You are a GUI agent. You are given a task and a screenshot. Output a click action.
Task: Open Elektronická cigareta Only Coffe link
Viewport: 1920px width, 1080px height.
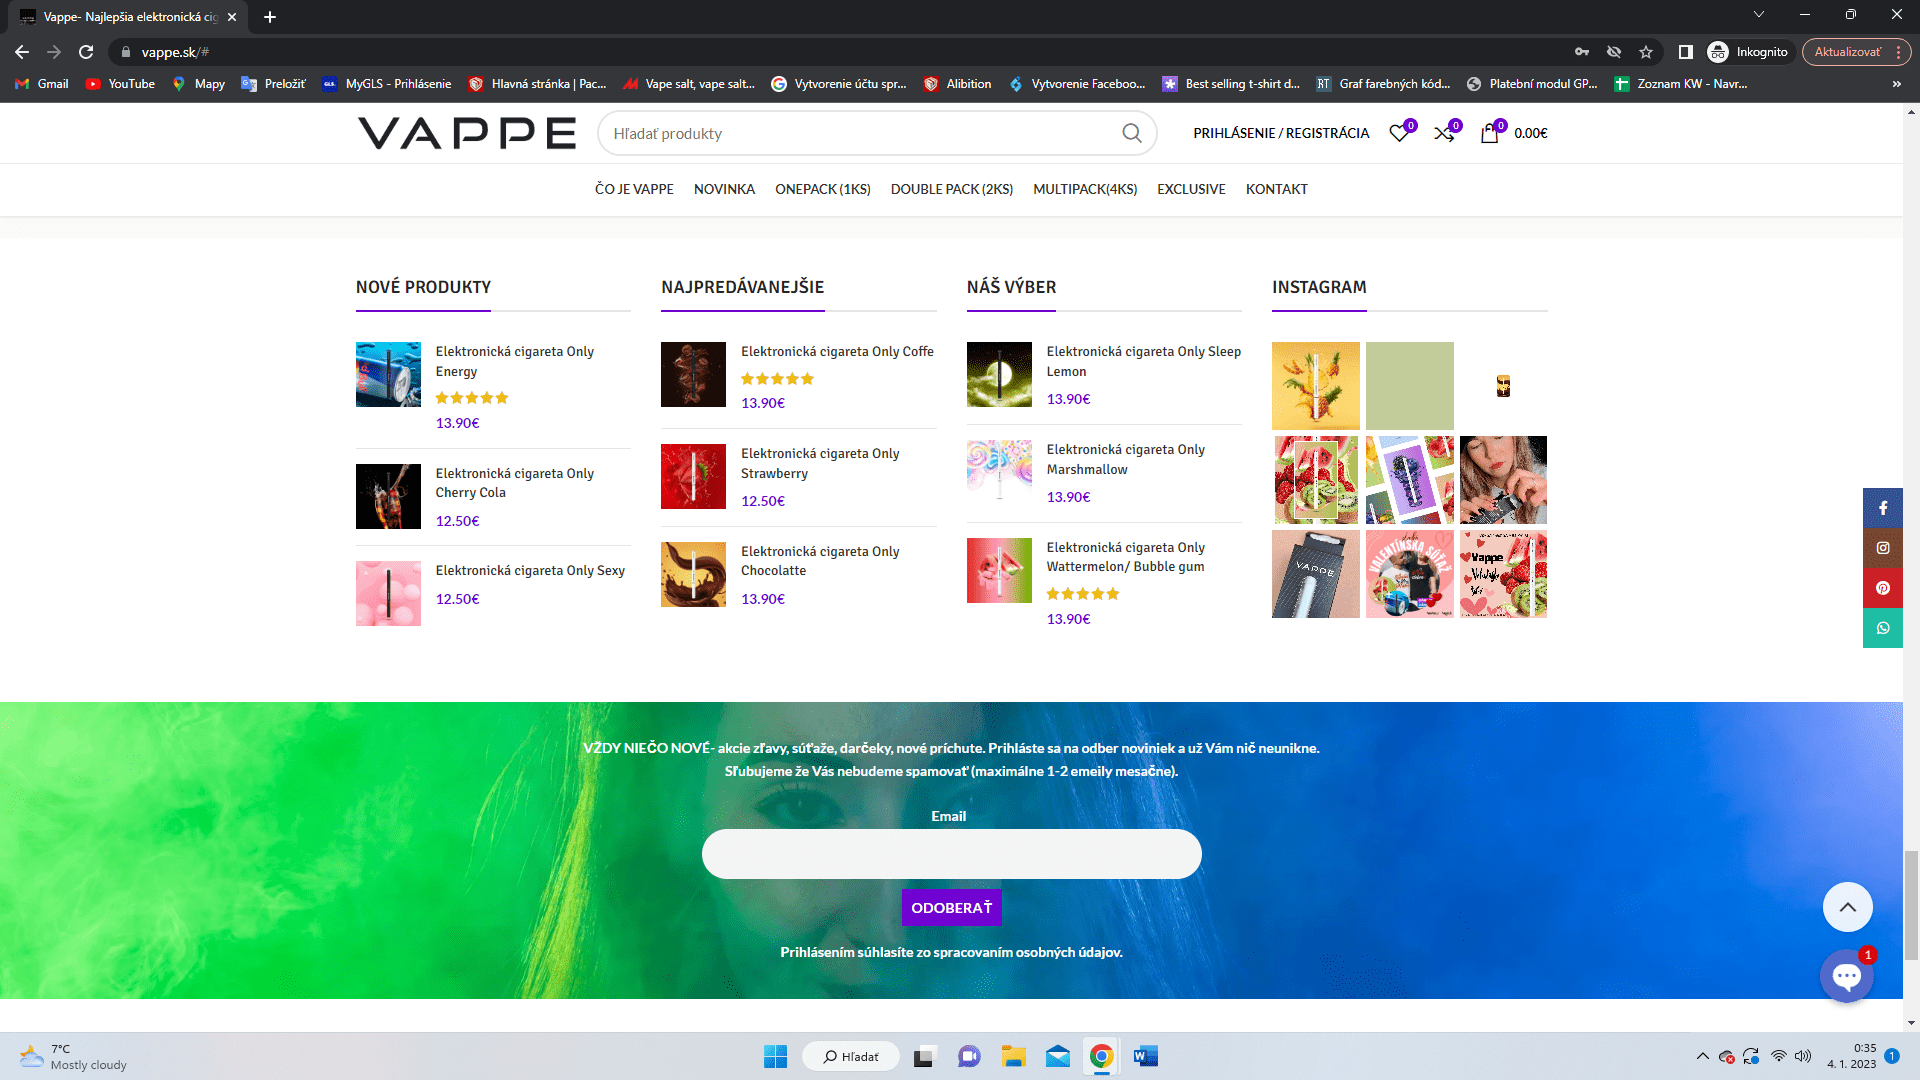tap(837, 352)
